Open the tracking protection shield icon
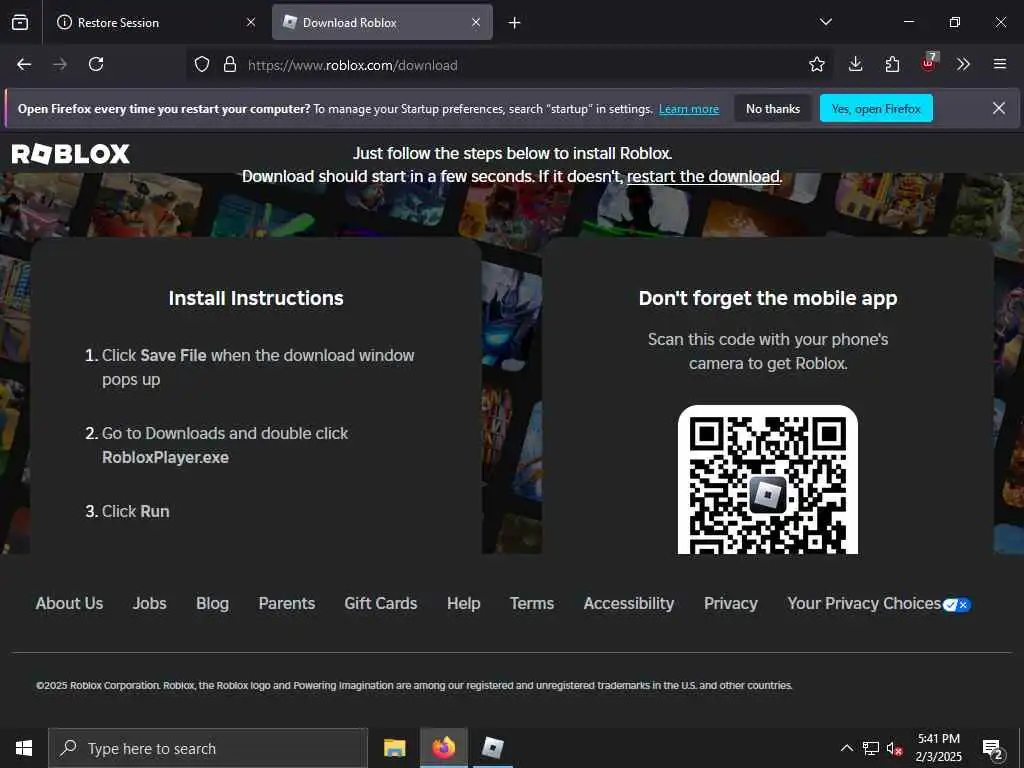The width and height of the screenshot is (1024, 768). tap(202, 64)
